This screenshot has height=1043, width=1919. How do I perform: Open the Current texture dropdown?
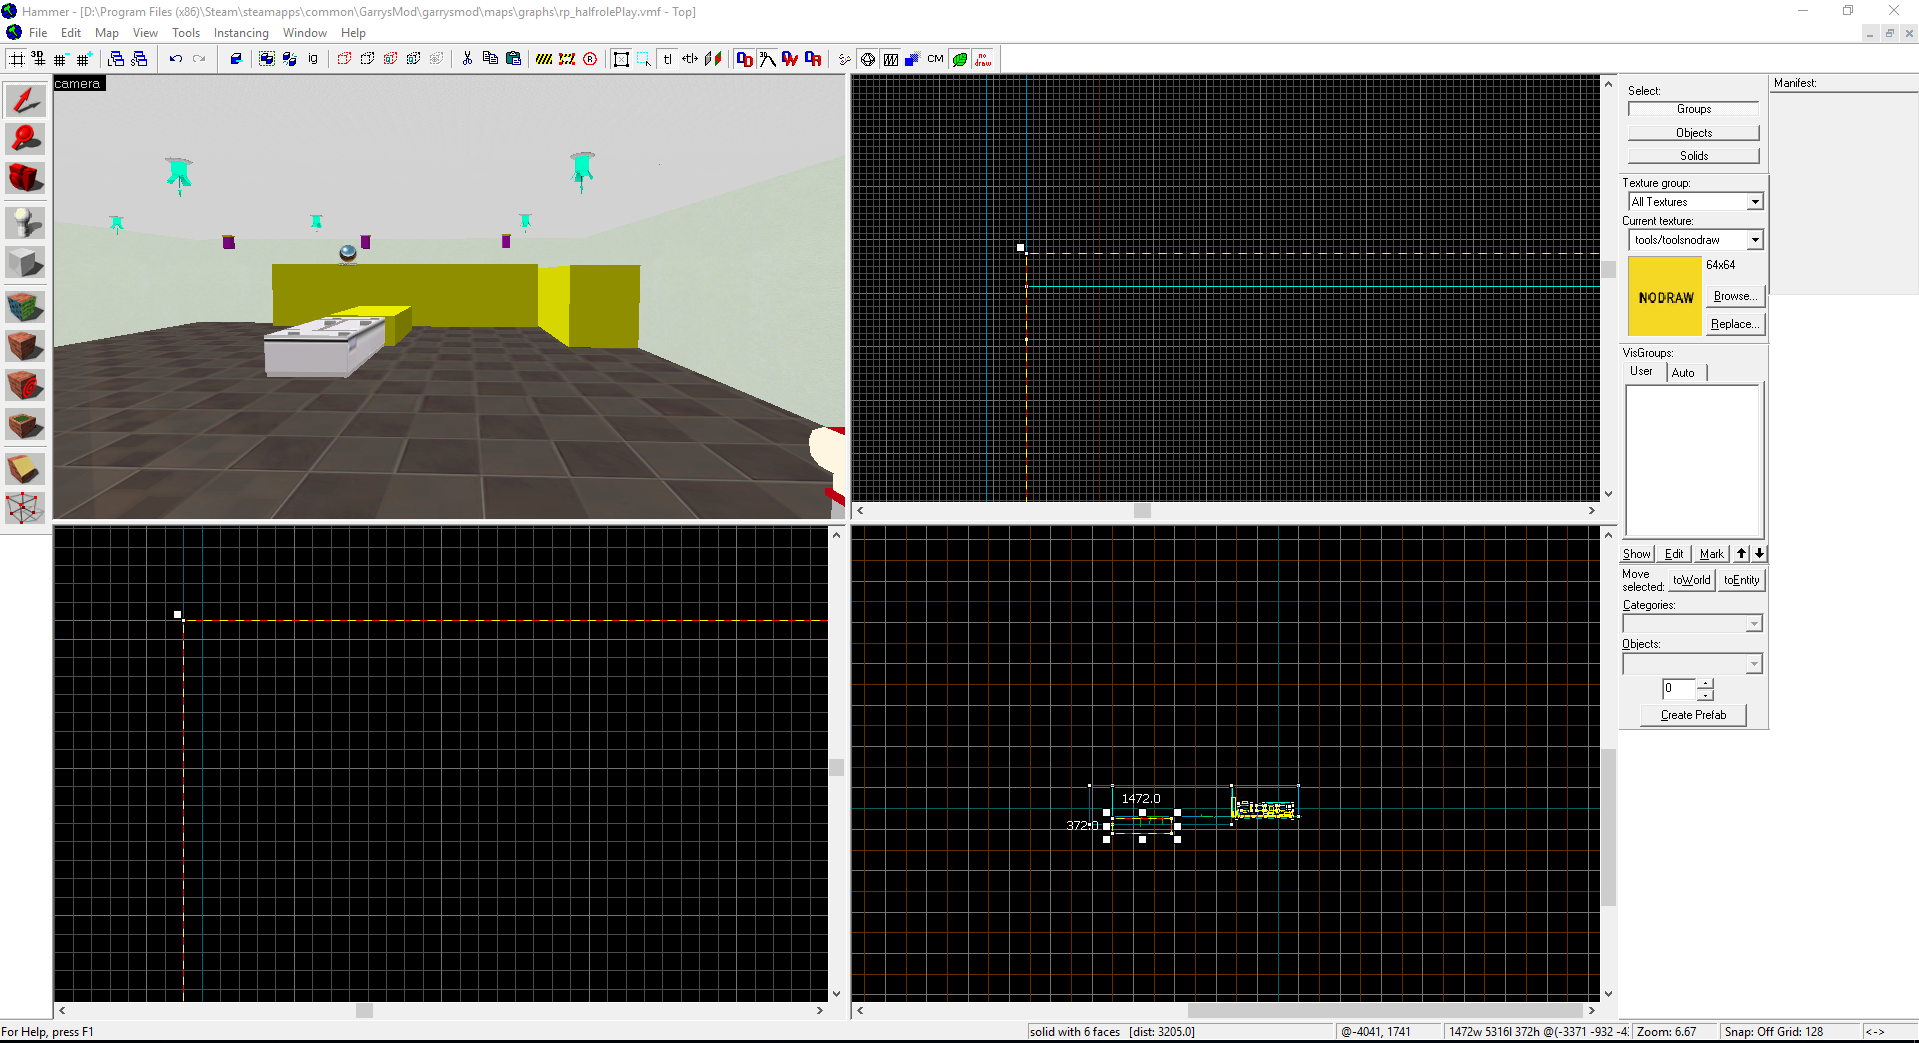point(1755,240)
